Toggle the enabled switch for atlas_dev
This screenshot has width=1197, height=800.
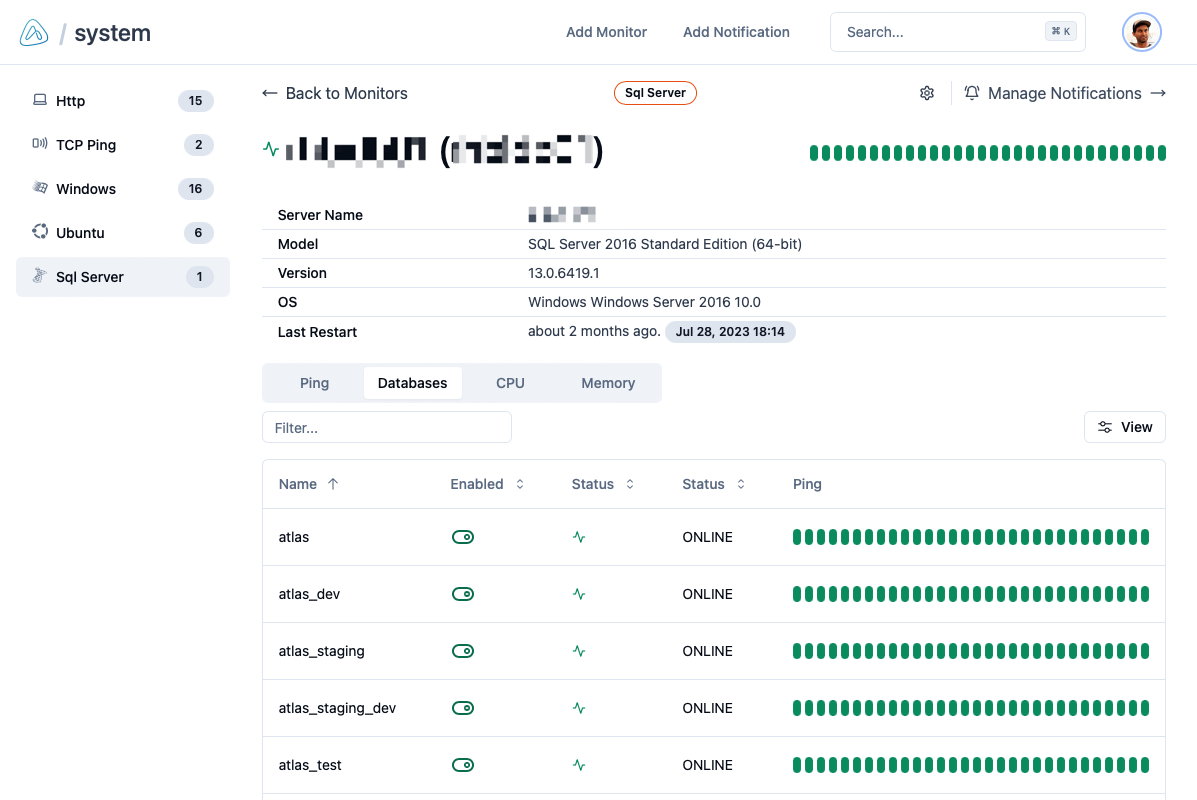pos(463,593)
